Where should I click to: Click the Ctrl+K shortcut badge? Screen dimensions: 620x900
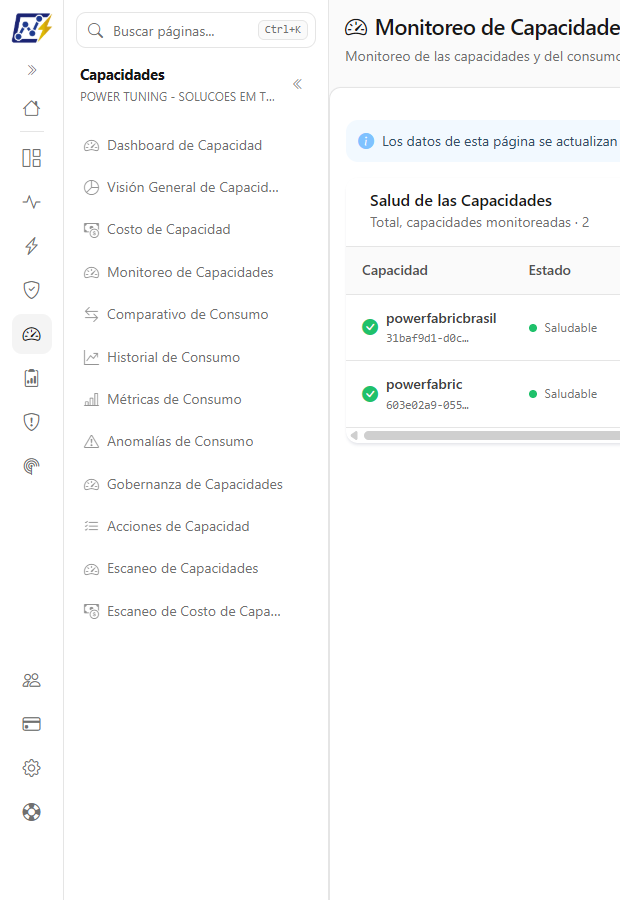pos(282,29)
